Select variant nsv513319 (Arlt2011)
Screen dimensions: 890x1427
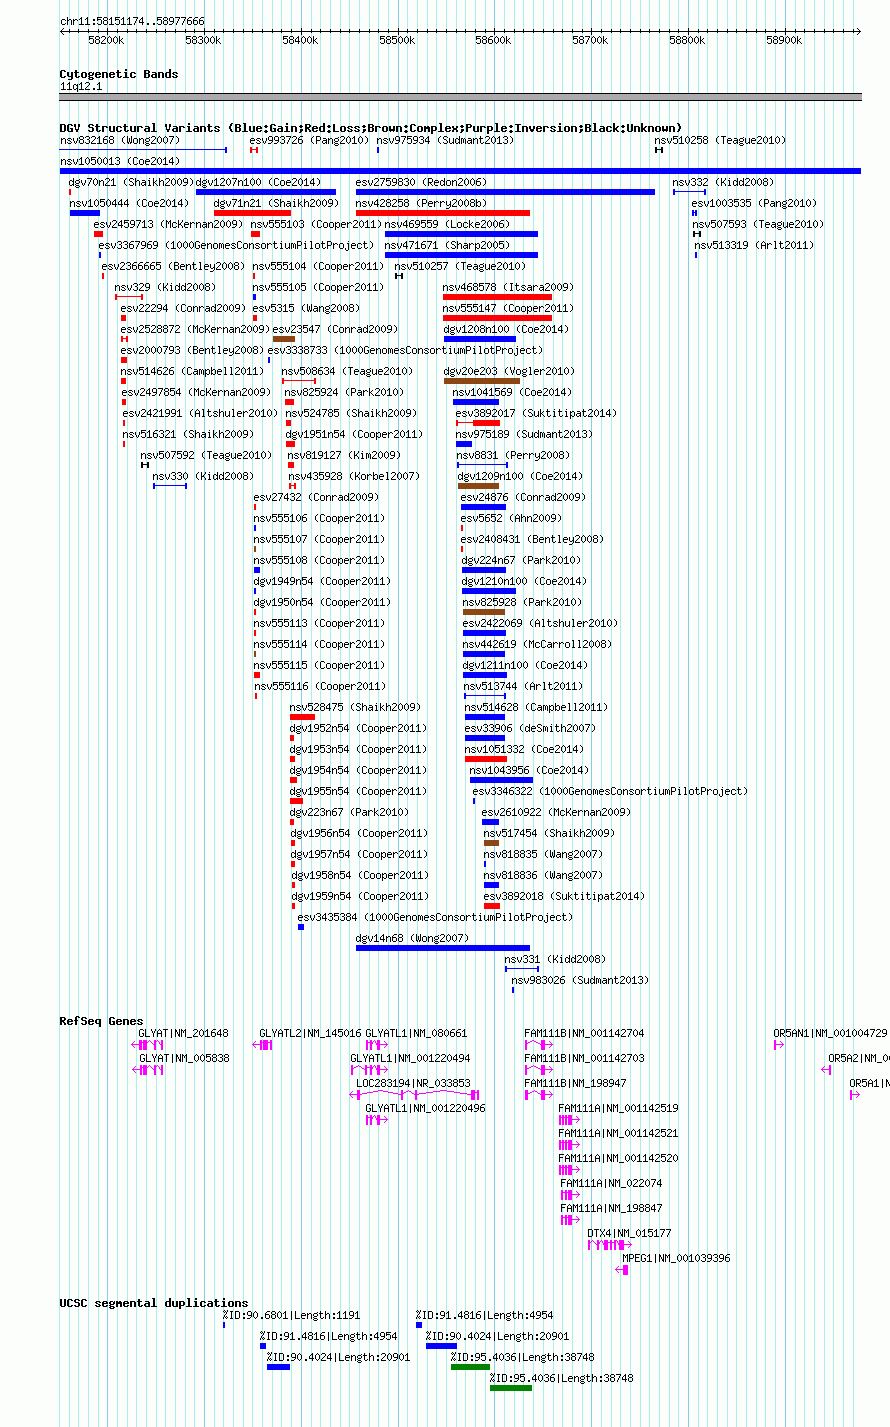(754, 246)
